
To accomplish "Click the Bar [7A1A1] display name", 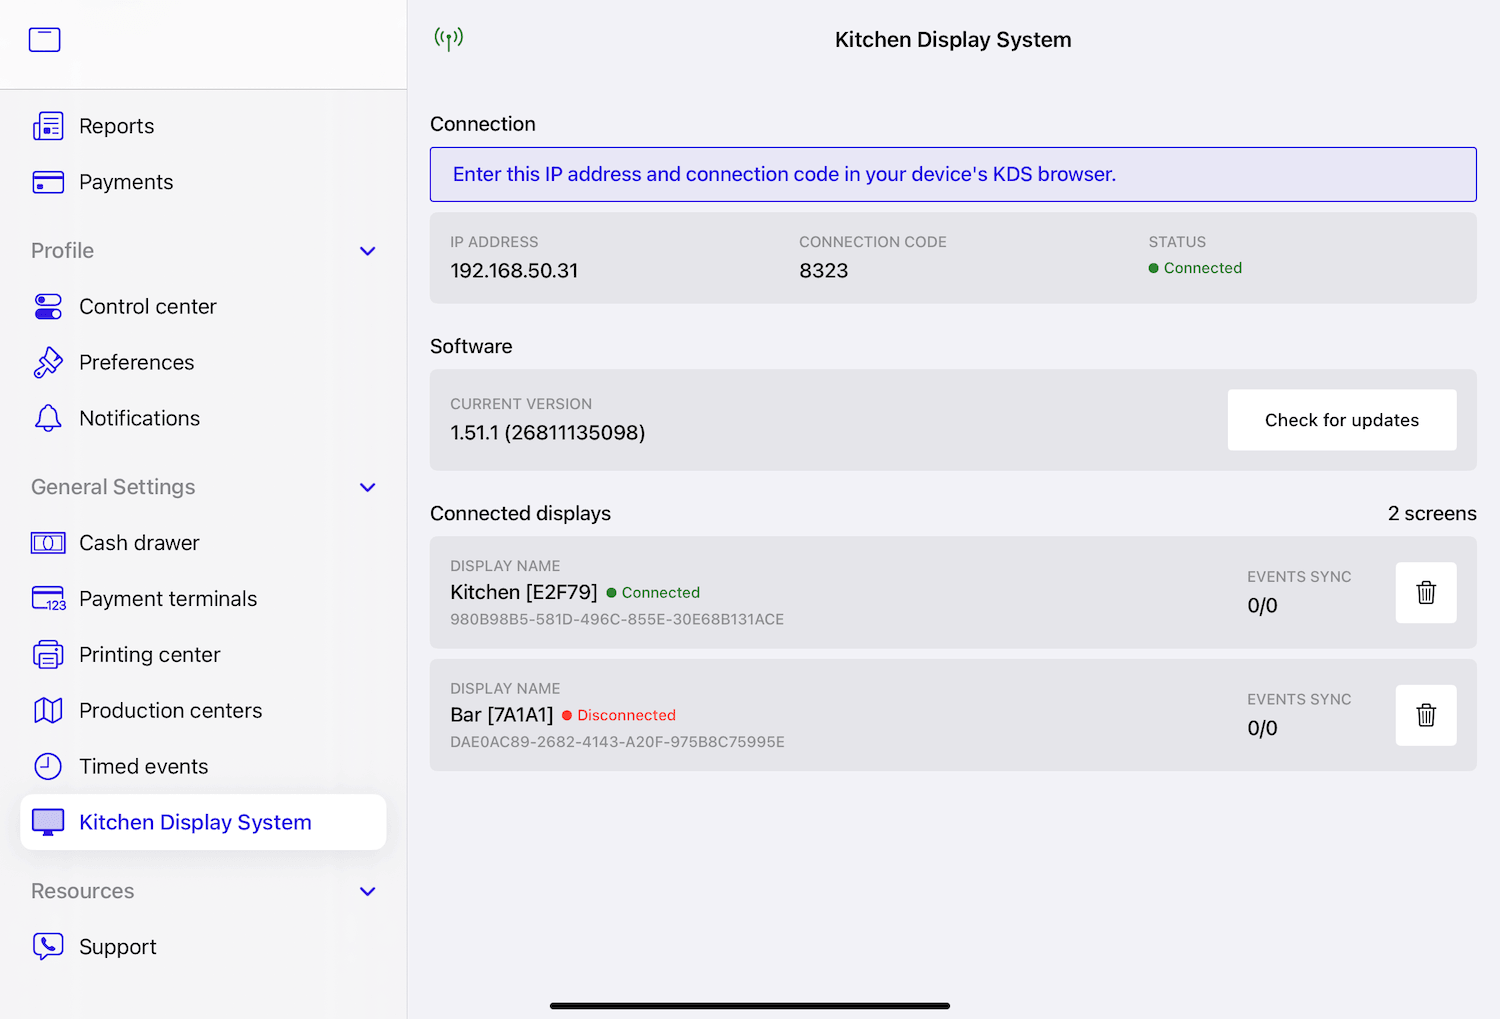I will [502, 715].
